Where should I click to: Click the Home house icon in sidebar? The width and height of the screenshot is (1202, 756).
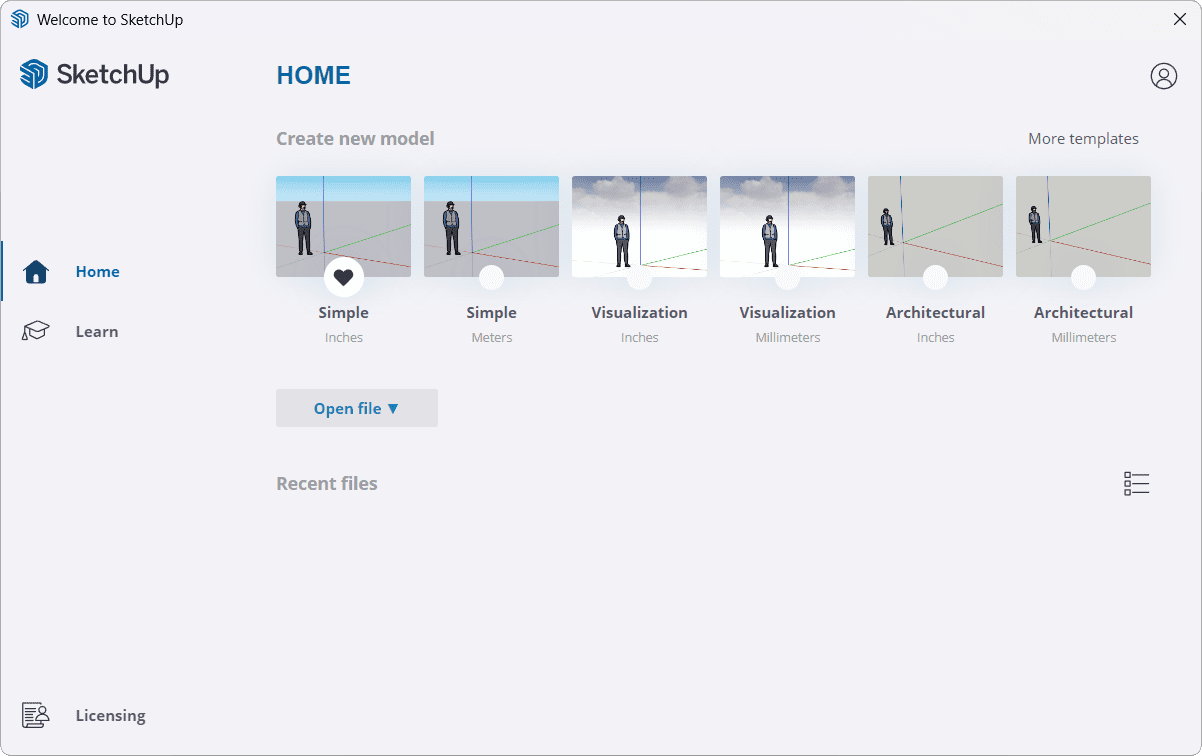pyautogui.click(x=36, y=272)
